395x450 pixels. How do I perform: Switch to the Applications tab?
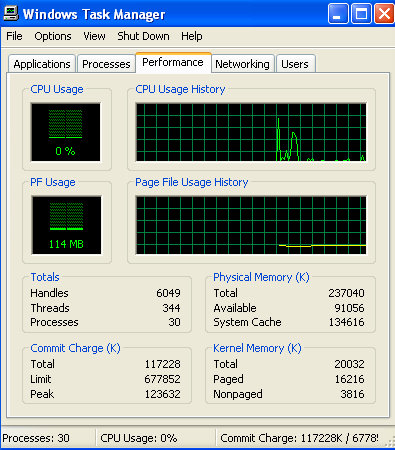click(42, 64)
